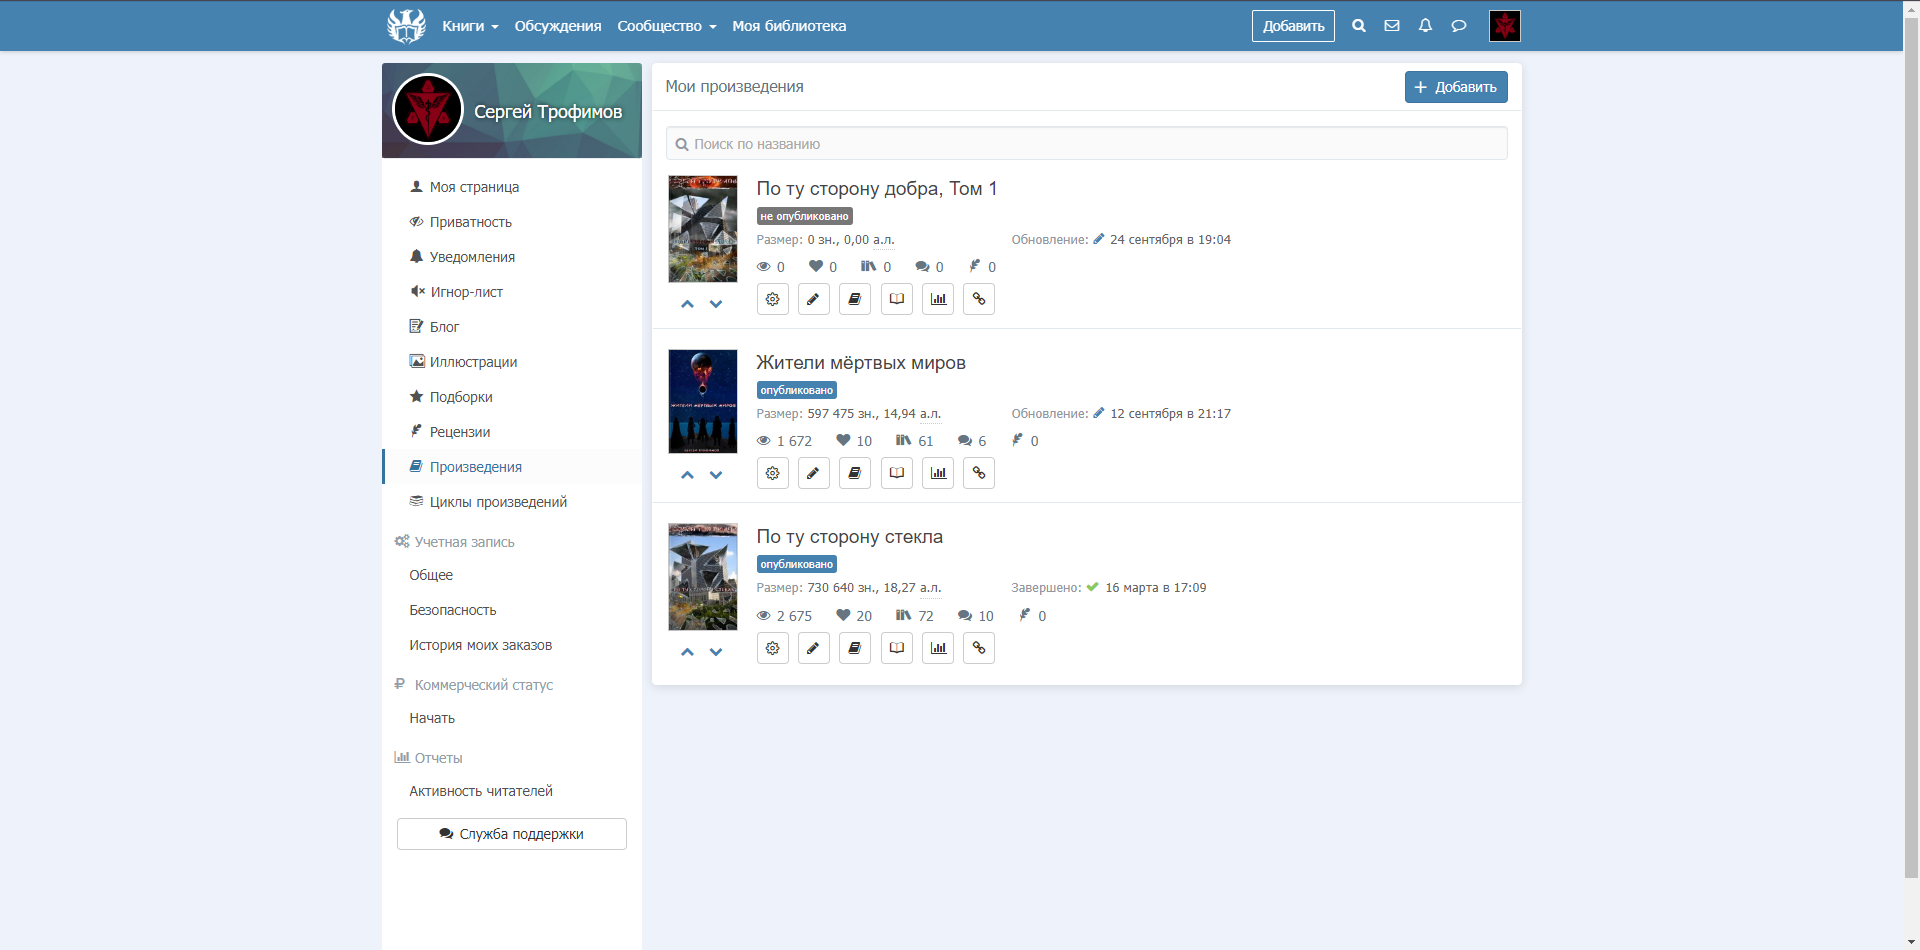Expand the «Сообщество» dropdown menu
This screenshot has height=950, width=1920.
[x=666, y=26]
